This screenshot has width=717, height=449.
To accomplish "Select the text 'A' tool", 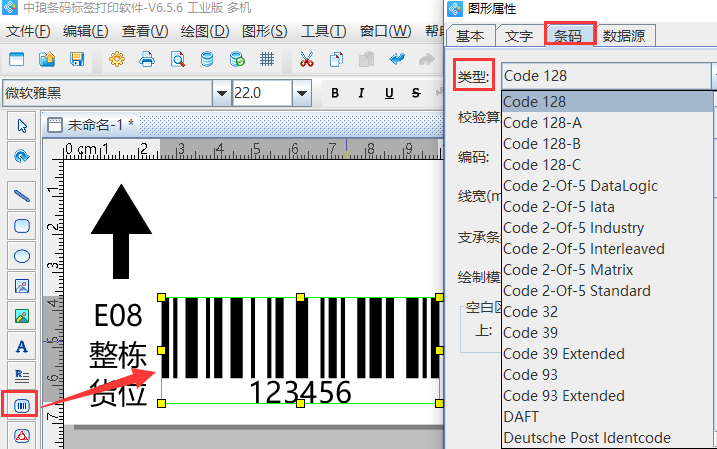I will 21,346.
